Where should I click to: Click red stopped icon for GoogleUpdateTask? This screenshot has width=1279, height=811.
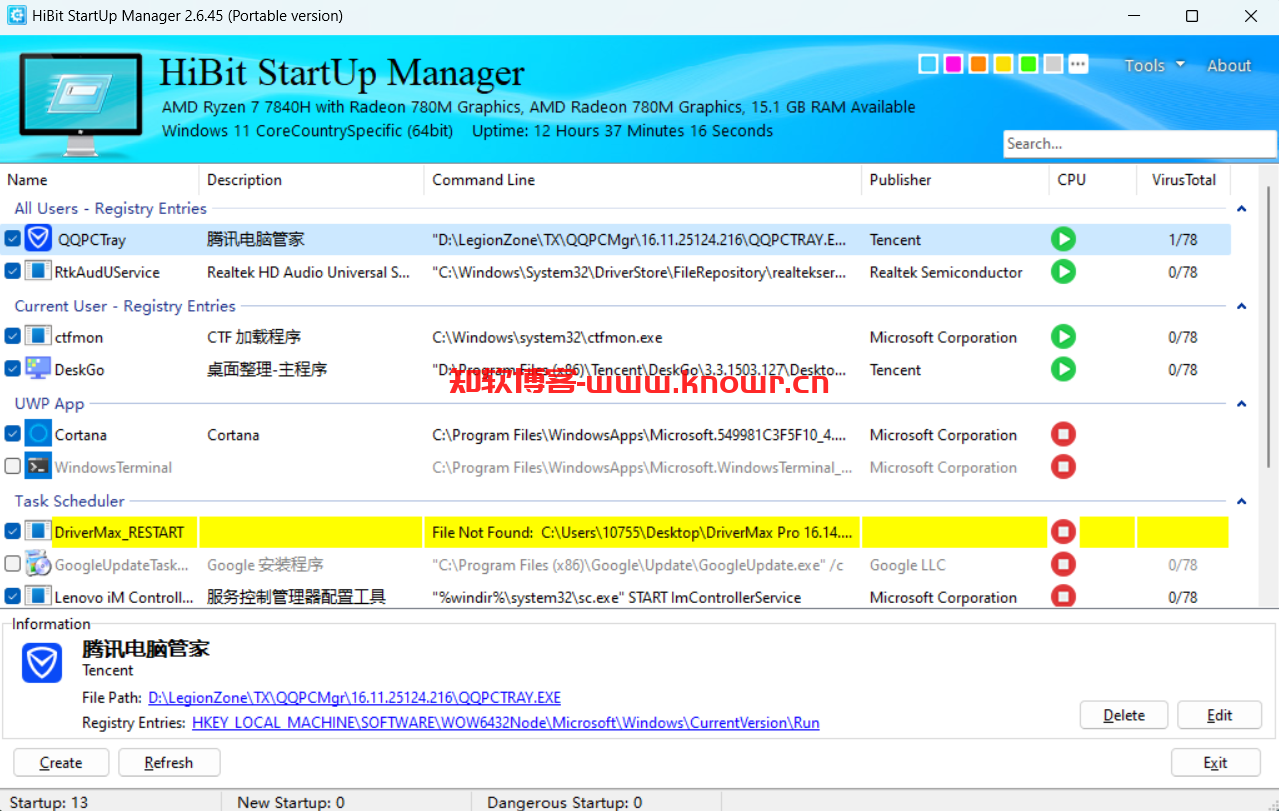point(1063,564)
